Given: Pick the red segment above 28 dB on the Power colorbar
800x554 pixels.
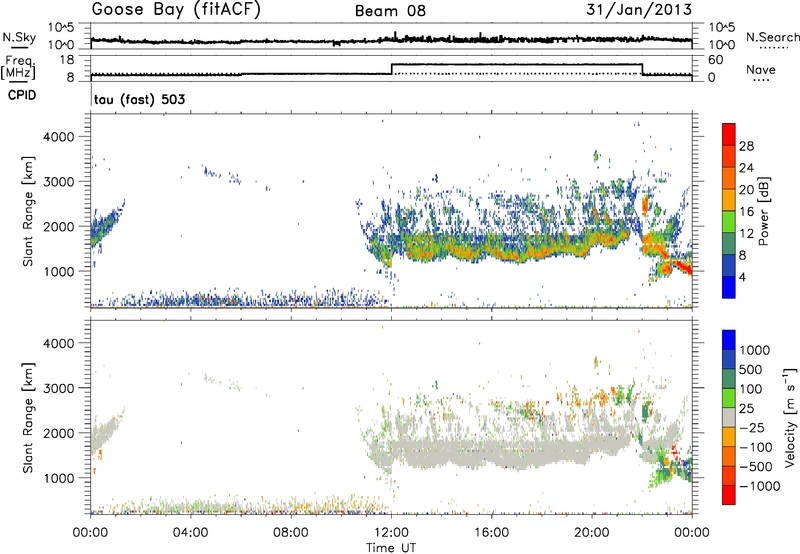Looking at the screenshot, I should 729,134.
